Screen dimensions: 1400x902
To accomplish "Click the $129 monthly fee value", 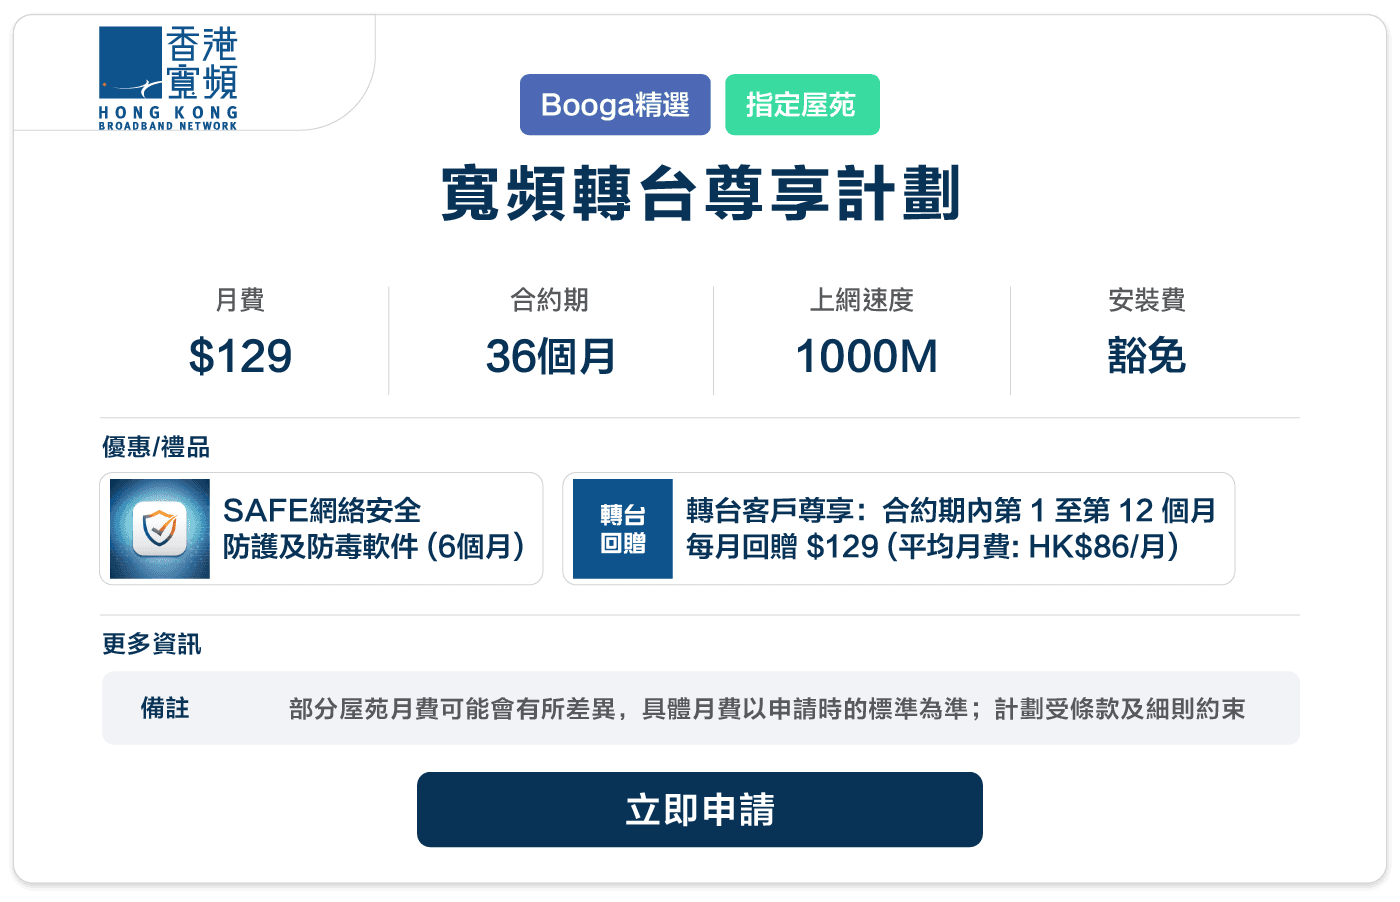I will click(240, 357).
